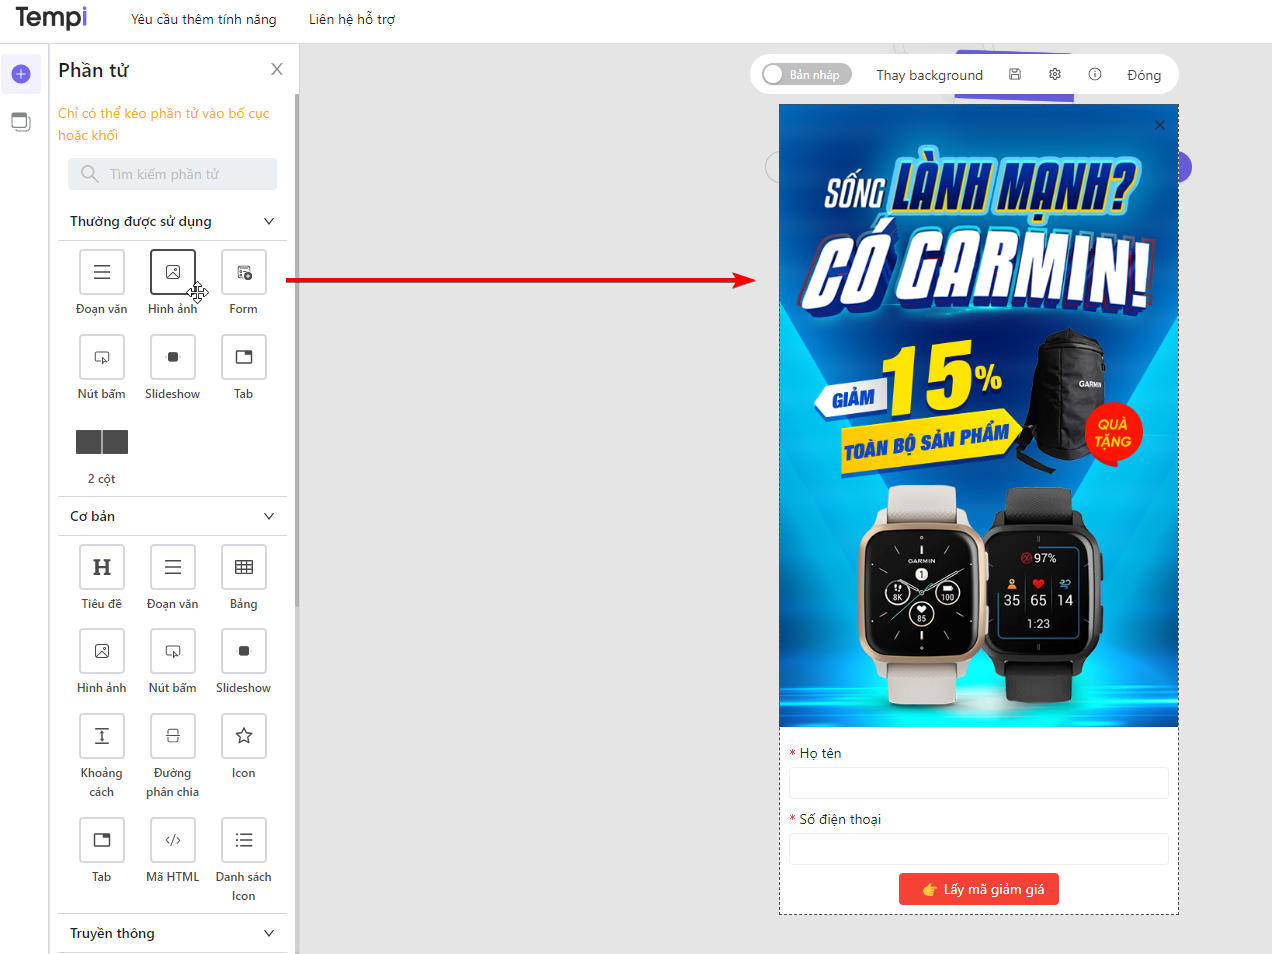Image resolution: width=1272 pixels, height=954 pixels.
Task: Click the elements panel vertical scrollbar
Action: [x=297, y=350]
